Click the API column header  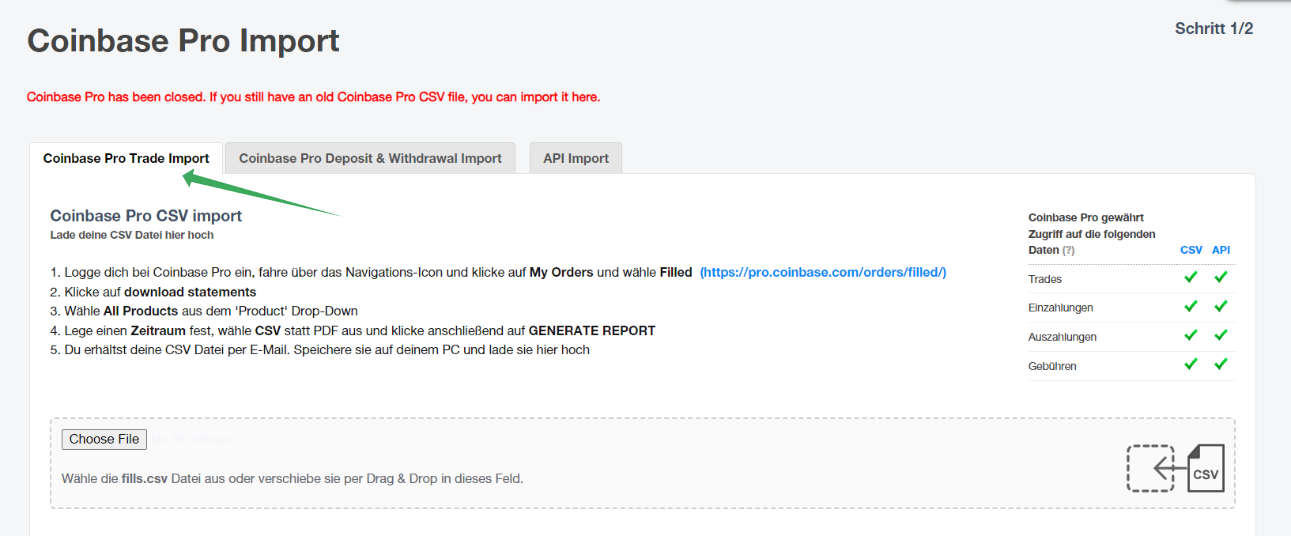1221,250
